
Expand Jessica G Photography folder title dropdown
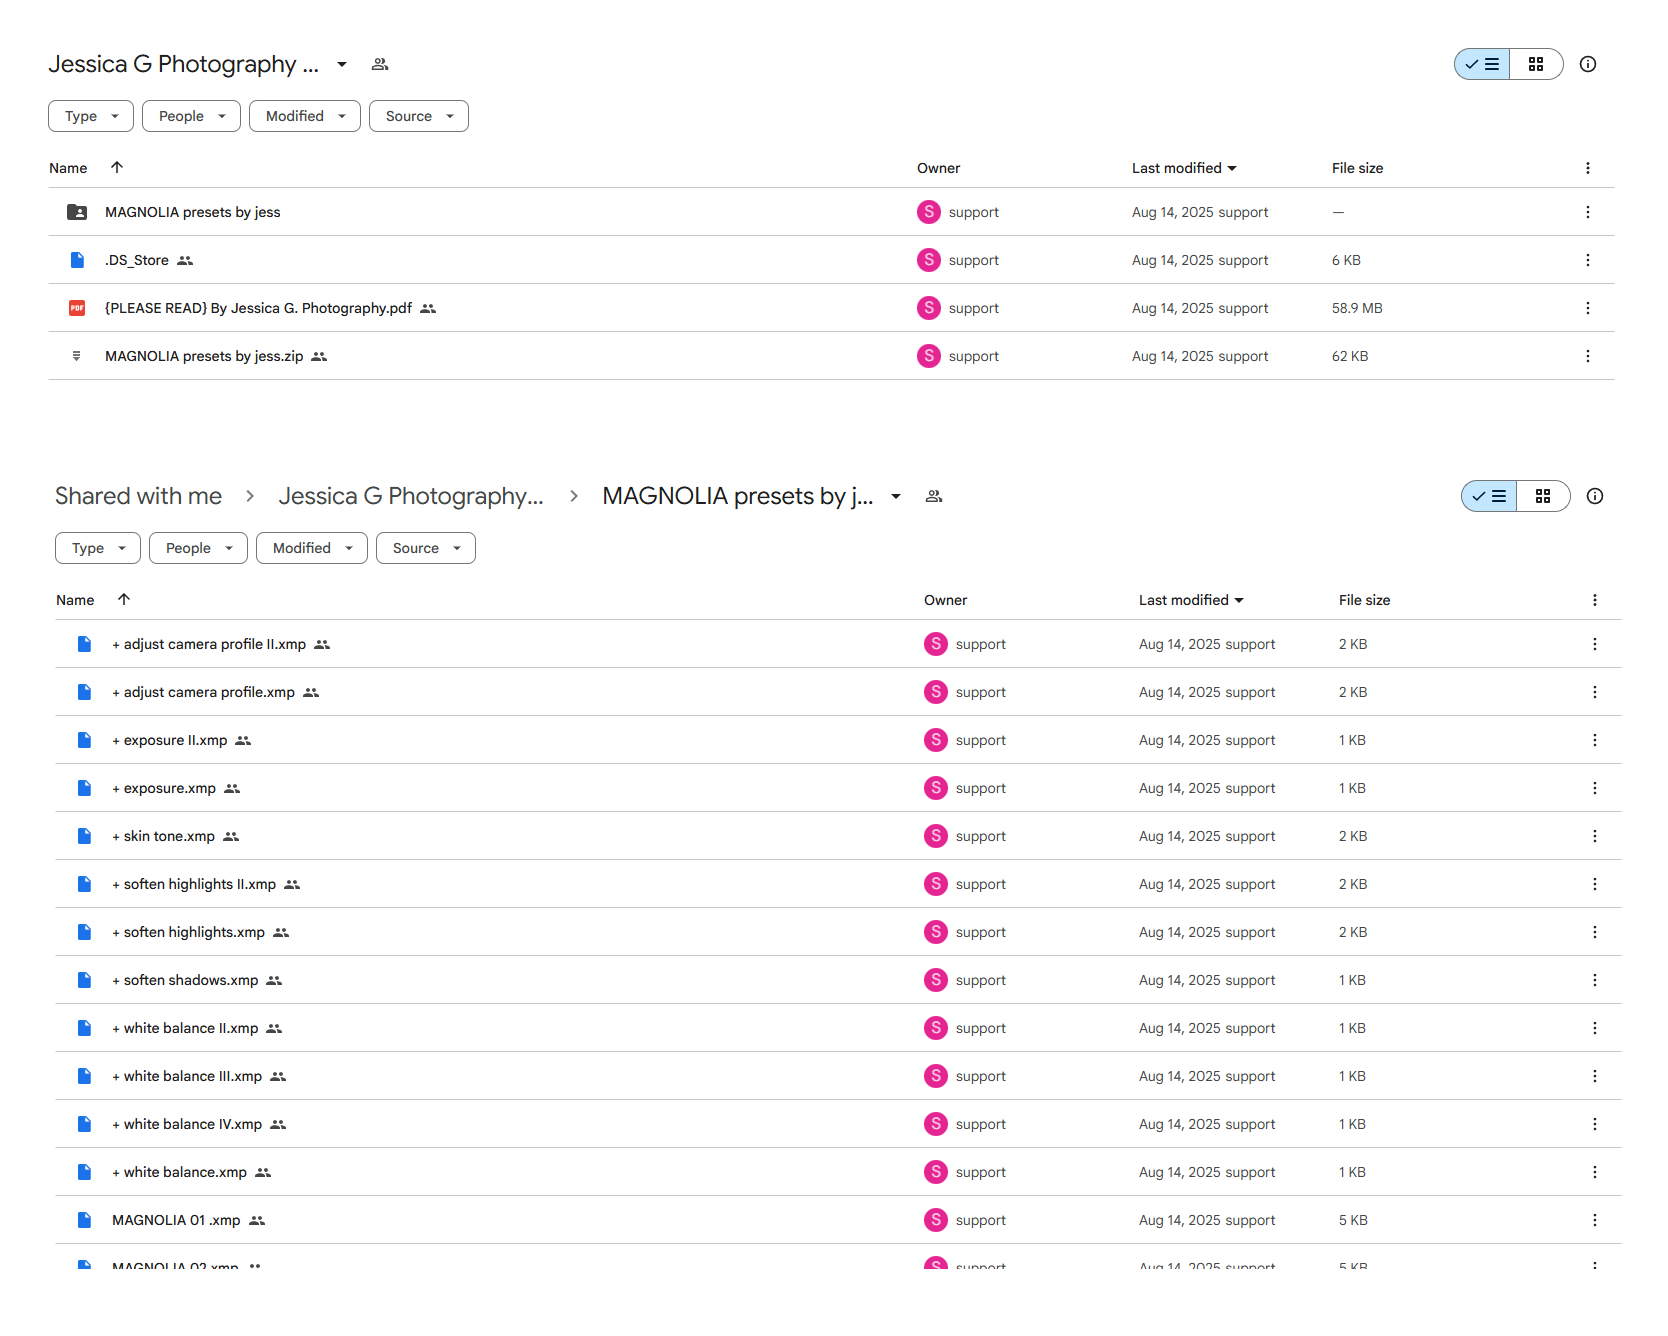click(x=342, y=64)
